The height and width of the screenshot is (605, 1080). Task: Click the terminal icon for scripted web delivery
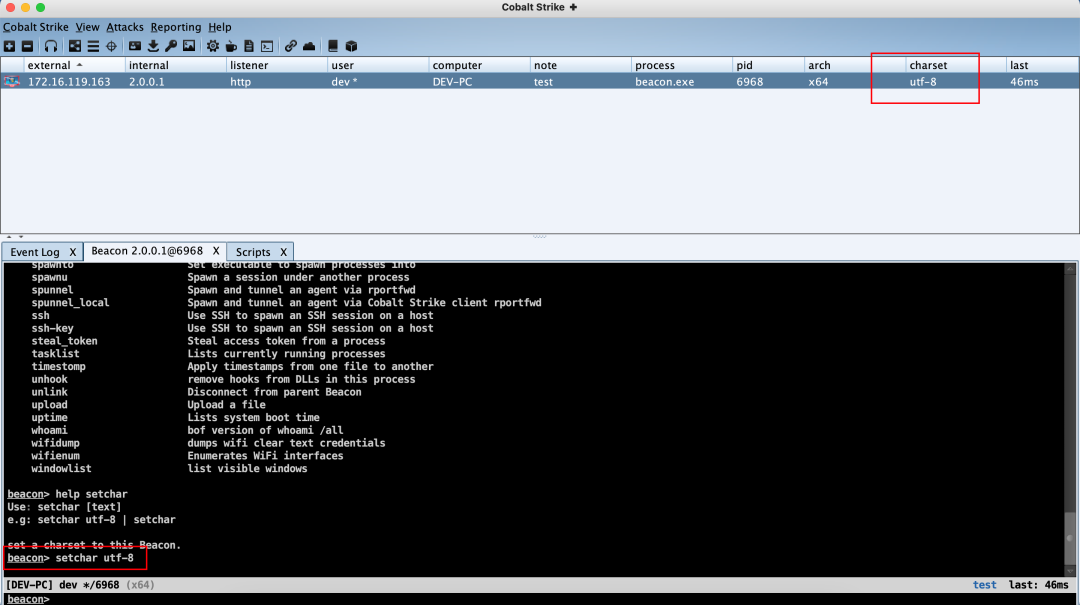(267, 46)
